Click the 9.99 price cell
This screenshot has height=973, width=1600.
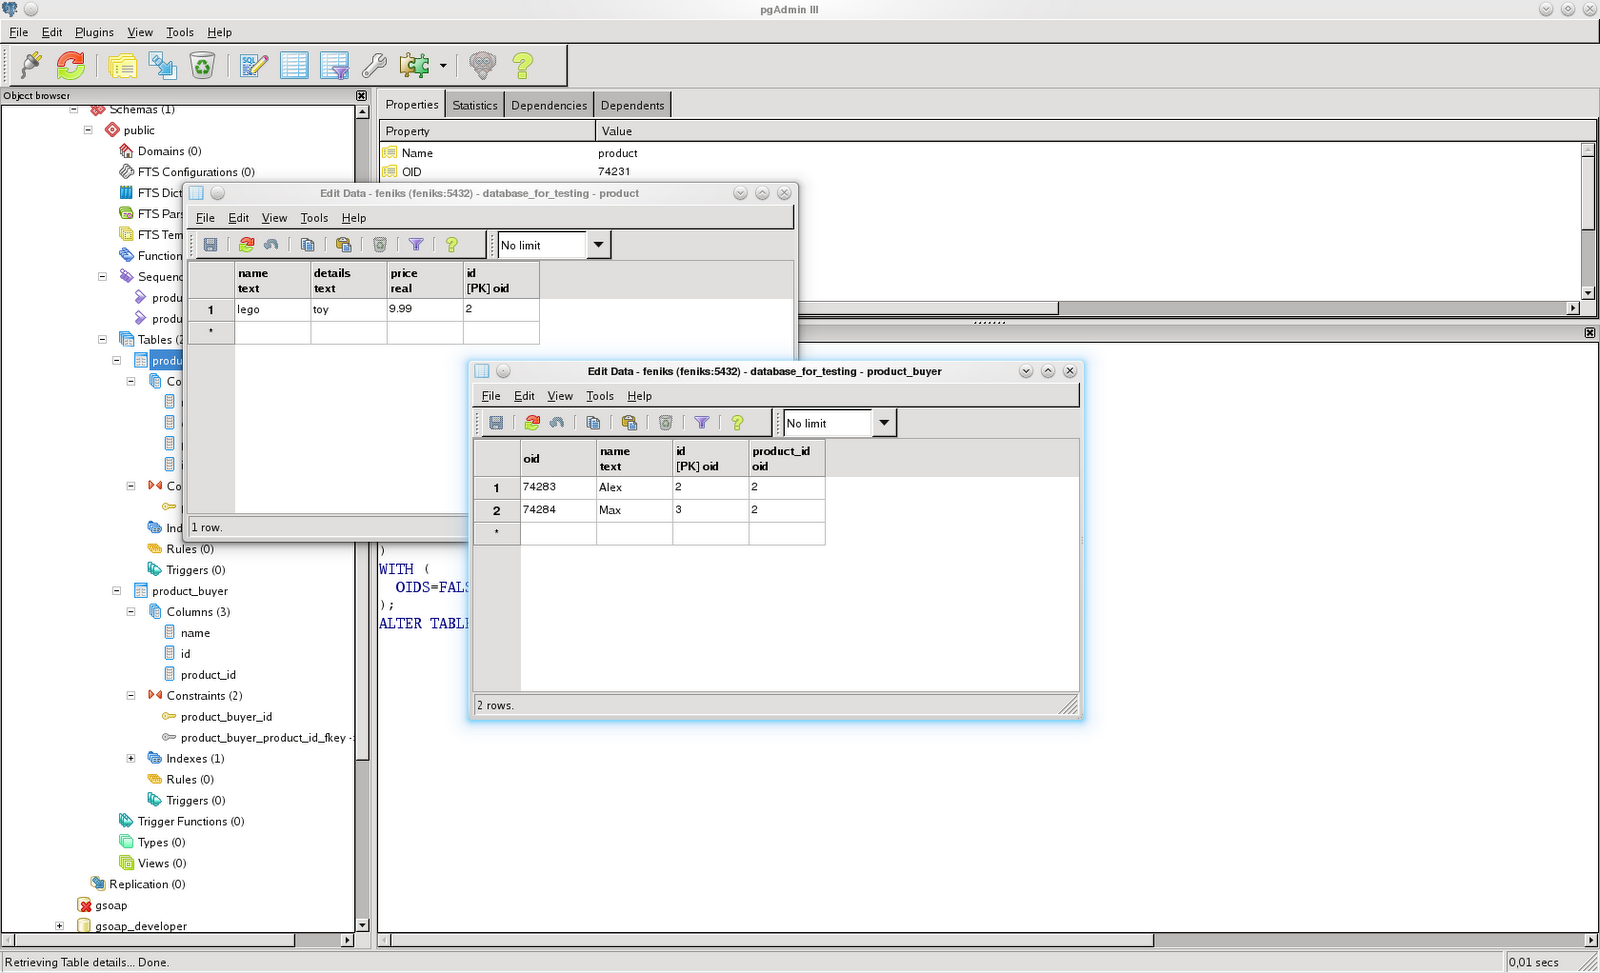click(424, 309)
